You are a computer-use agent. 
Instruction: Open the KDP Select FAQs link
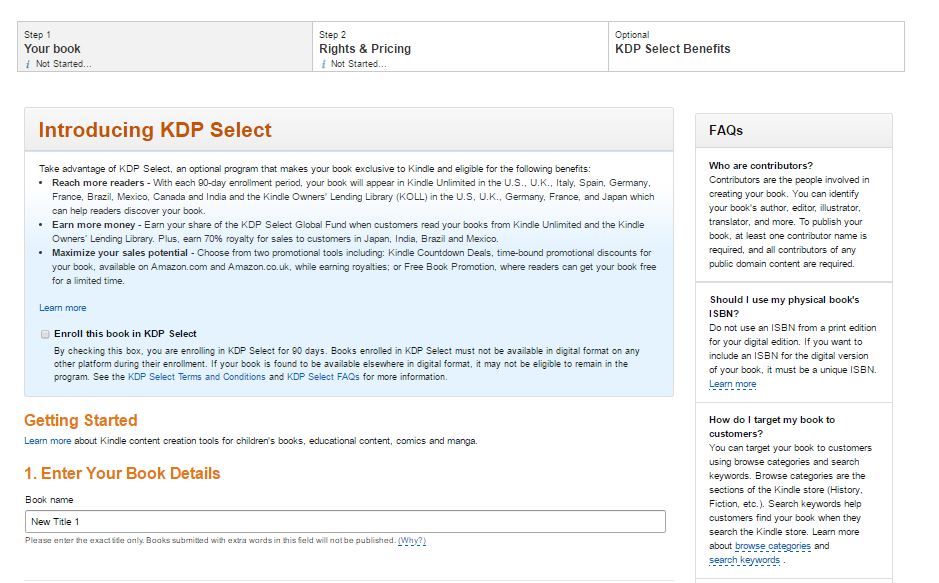pos(320,378)
